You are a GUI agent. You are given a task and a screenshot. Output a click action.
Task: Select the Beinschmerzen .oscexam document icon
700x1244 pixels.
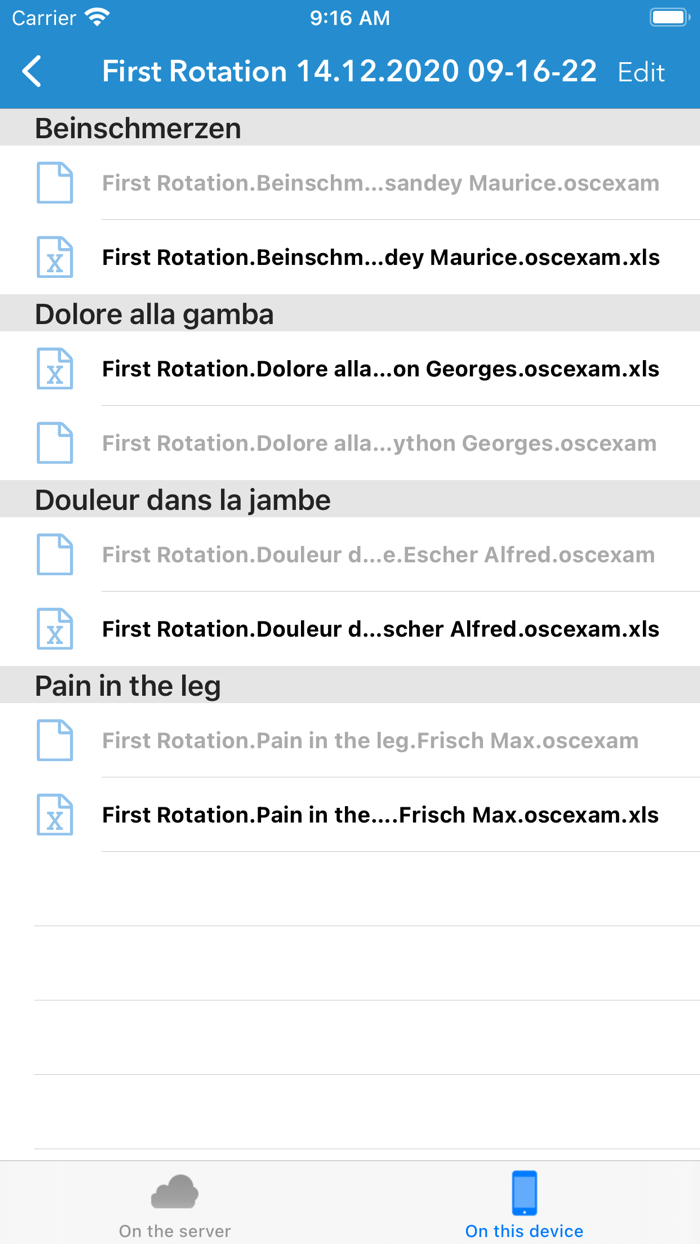pyautogui.click(x=55, y=183)
